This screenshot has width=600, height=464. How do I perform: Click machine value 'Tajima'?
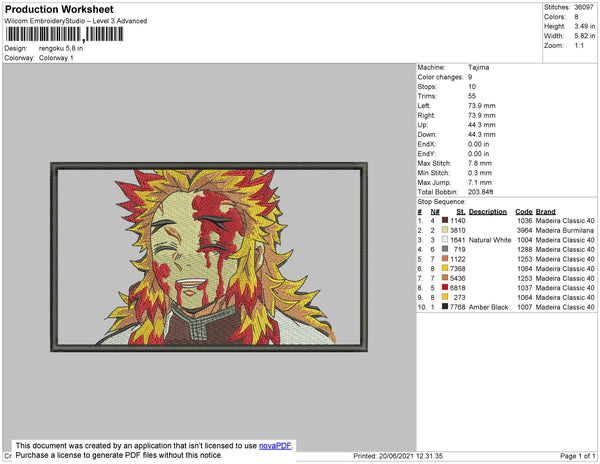[x=478, y=67]
